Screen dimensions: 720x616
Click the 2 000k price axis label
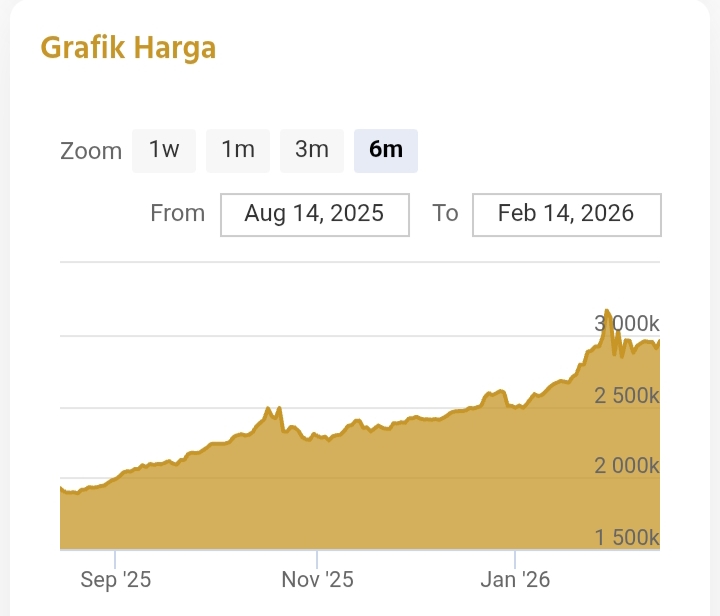tap(627, 467)
